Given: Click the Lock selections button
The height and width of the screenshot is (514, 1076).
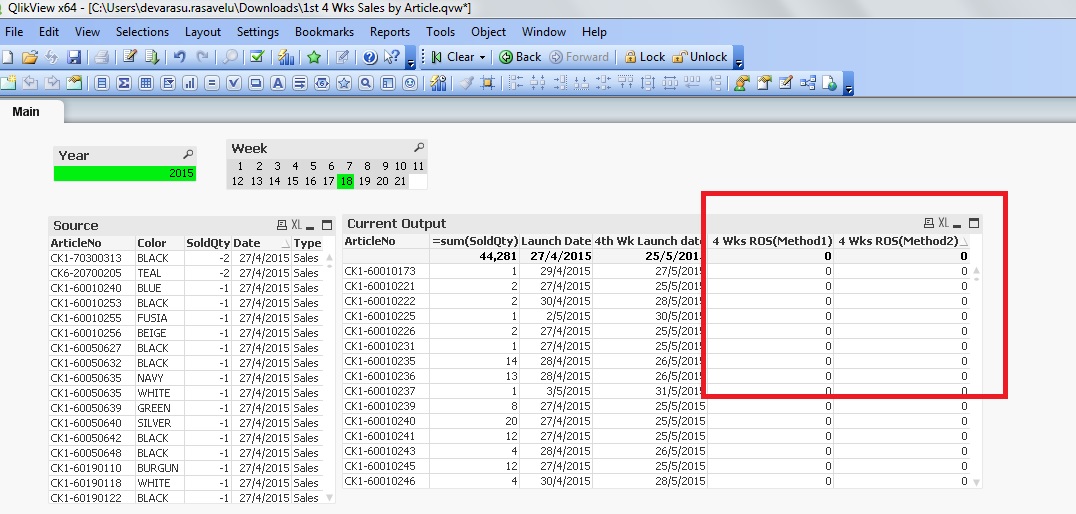Looking at the screenshot, I should tap(644, 57).
